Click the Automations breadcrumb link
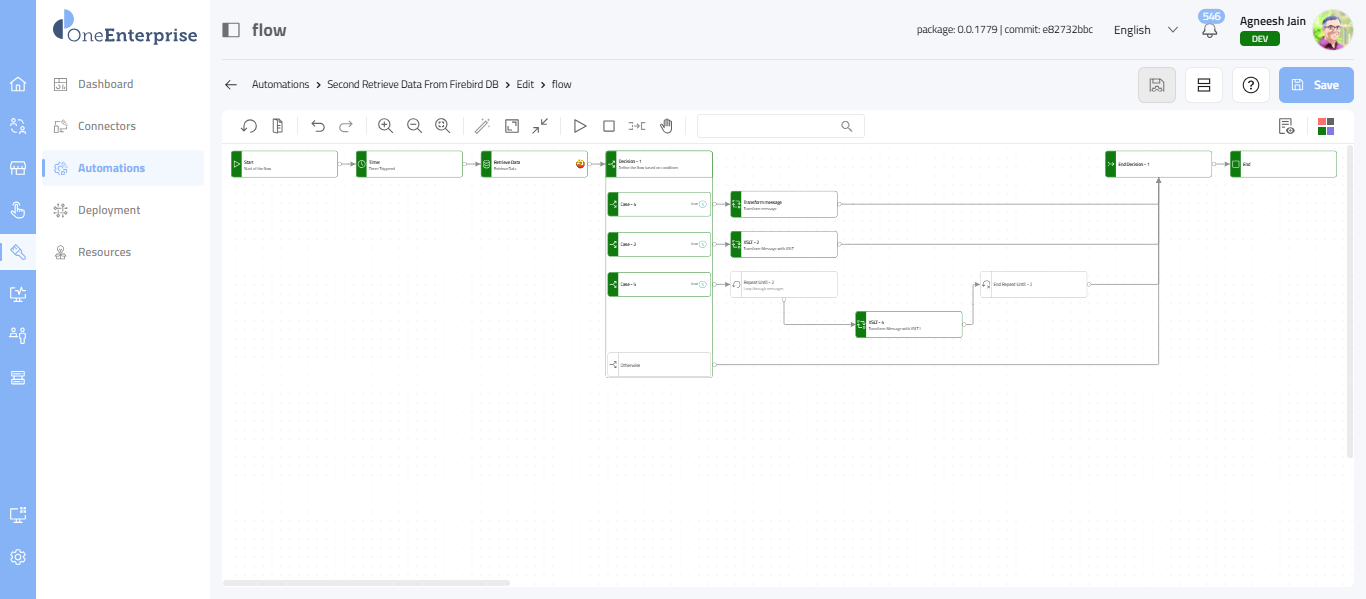Screen dimensions: 1366x599 click(x=280, y=85)
